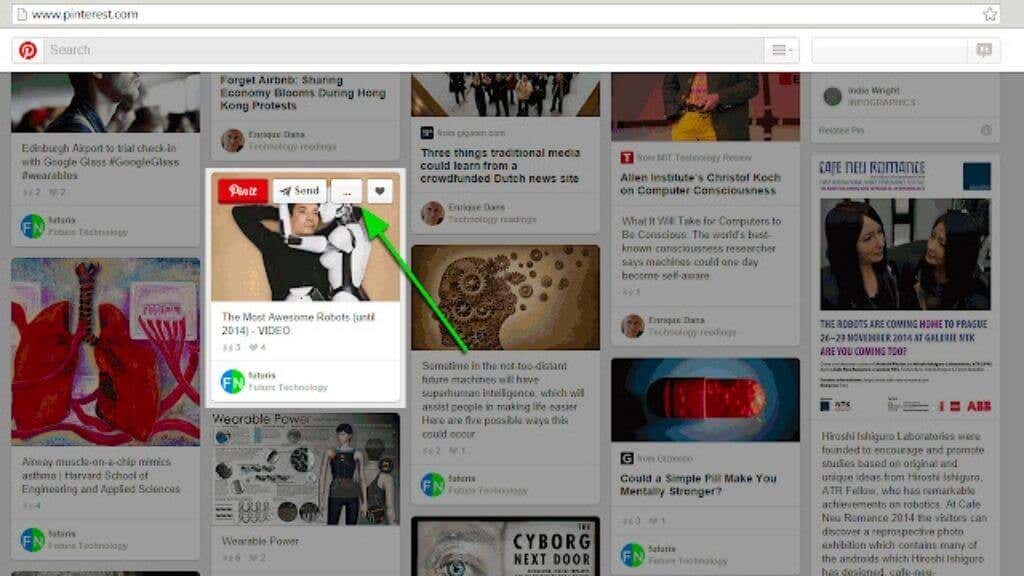The height and width of the screenshot is (576, 1024).
Task: Click the Pinterest logo icon
Action: [x=27, y=50]
